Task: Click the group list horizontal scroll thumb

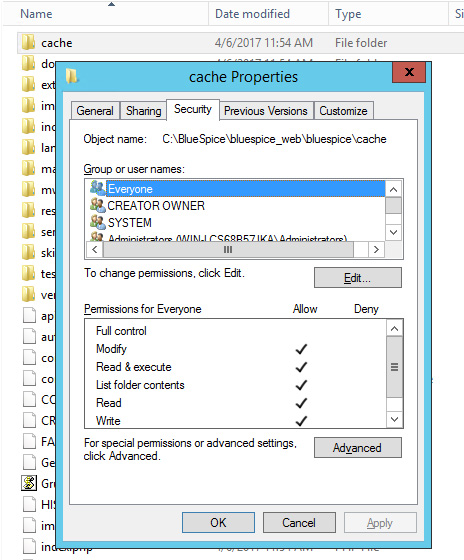Action: (x=228, y=249)
